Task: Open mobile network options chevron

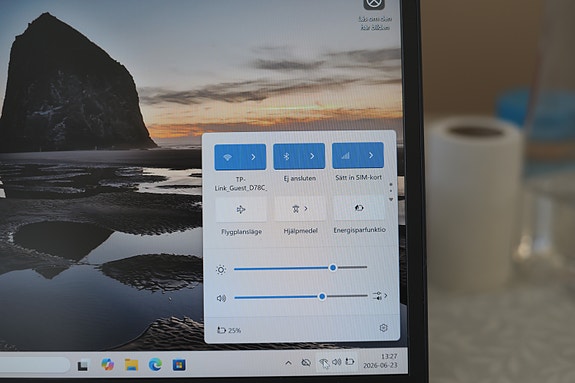Action: 371,155
